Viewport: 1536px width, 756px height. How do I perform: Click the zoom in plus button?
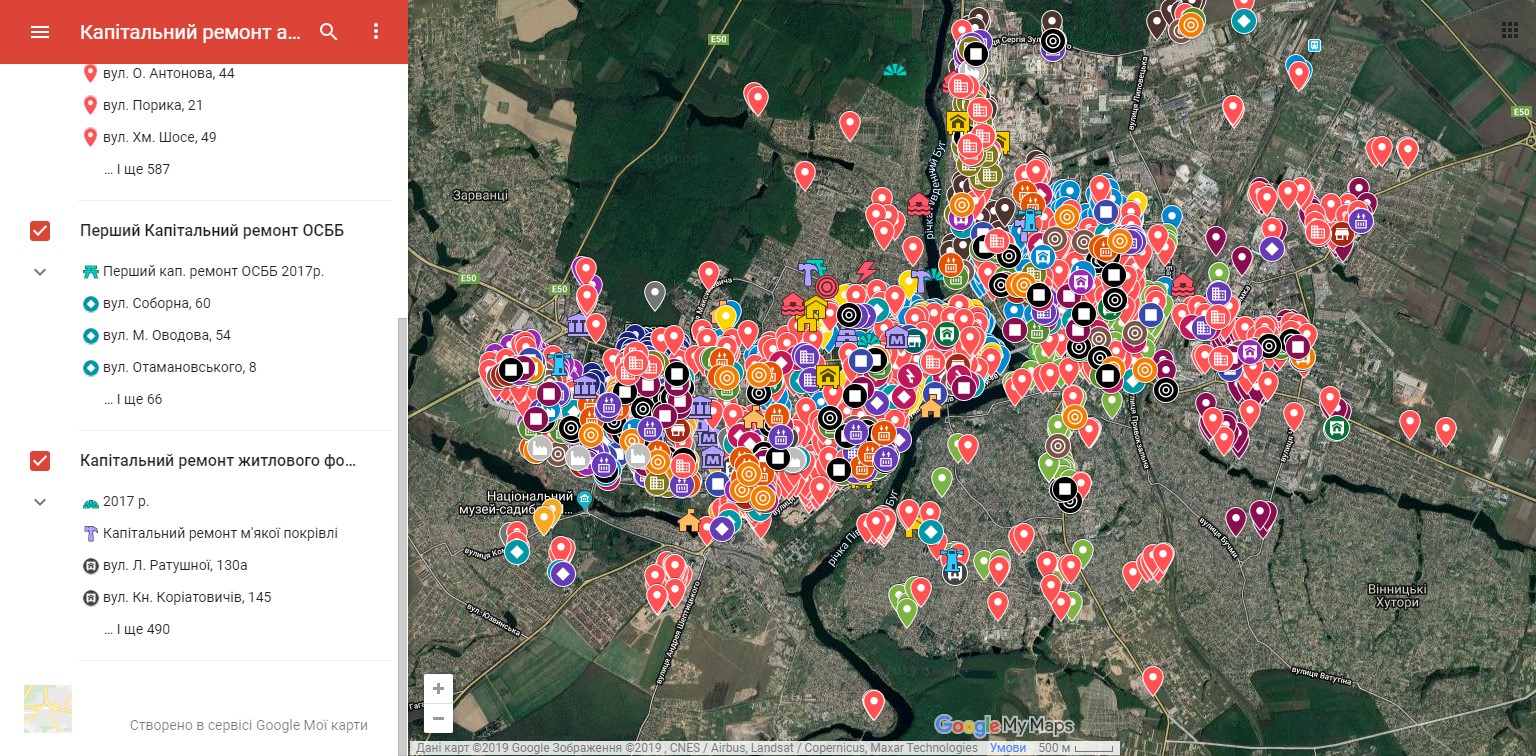pos(438,689)
